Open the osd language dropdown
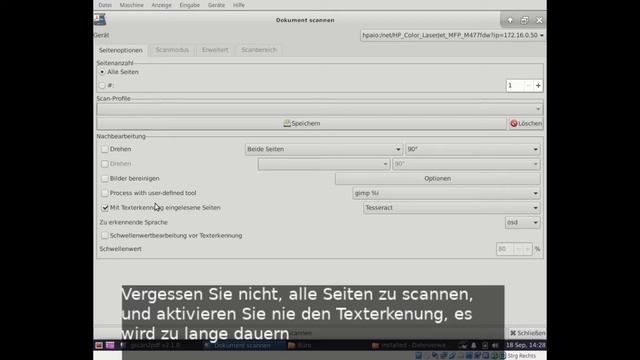 coord(522,222)
